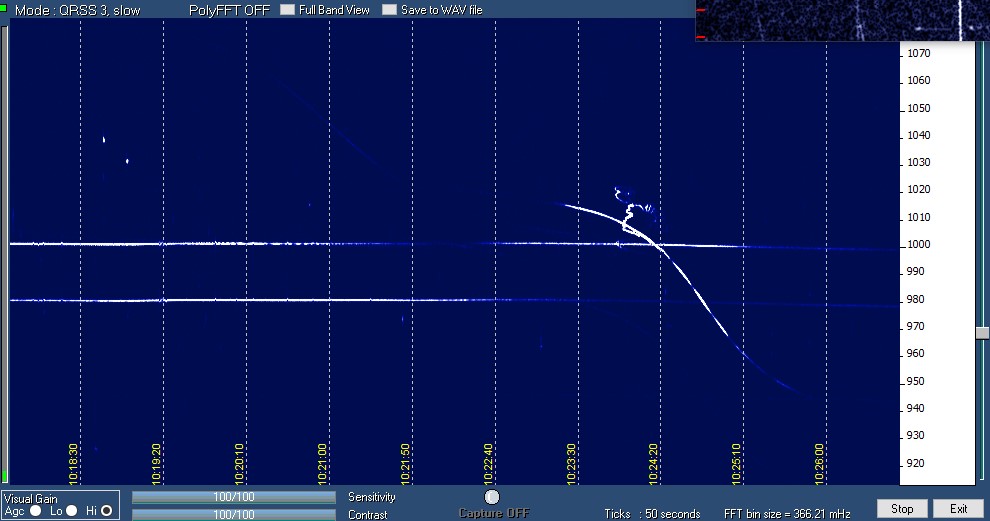
Task: Click the Ticks : 50 seconds status text
Action: (652, 514)
